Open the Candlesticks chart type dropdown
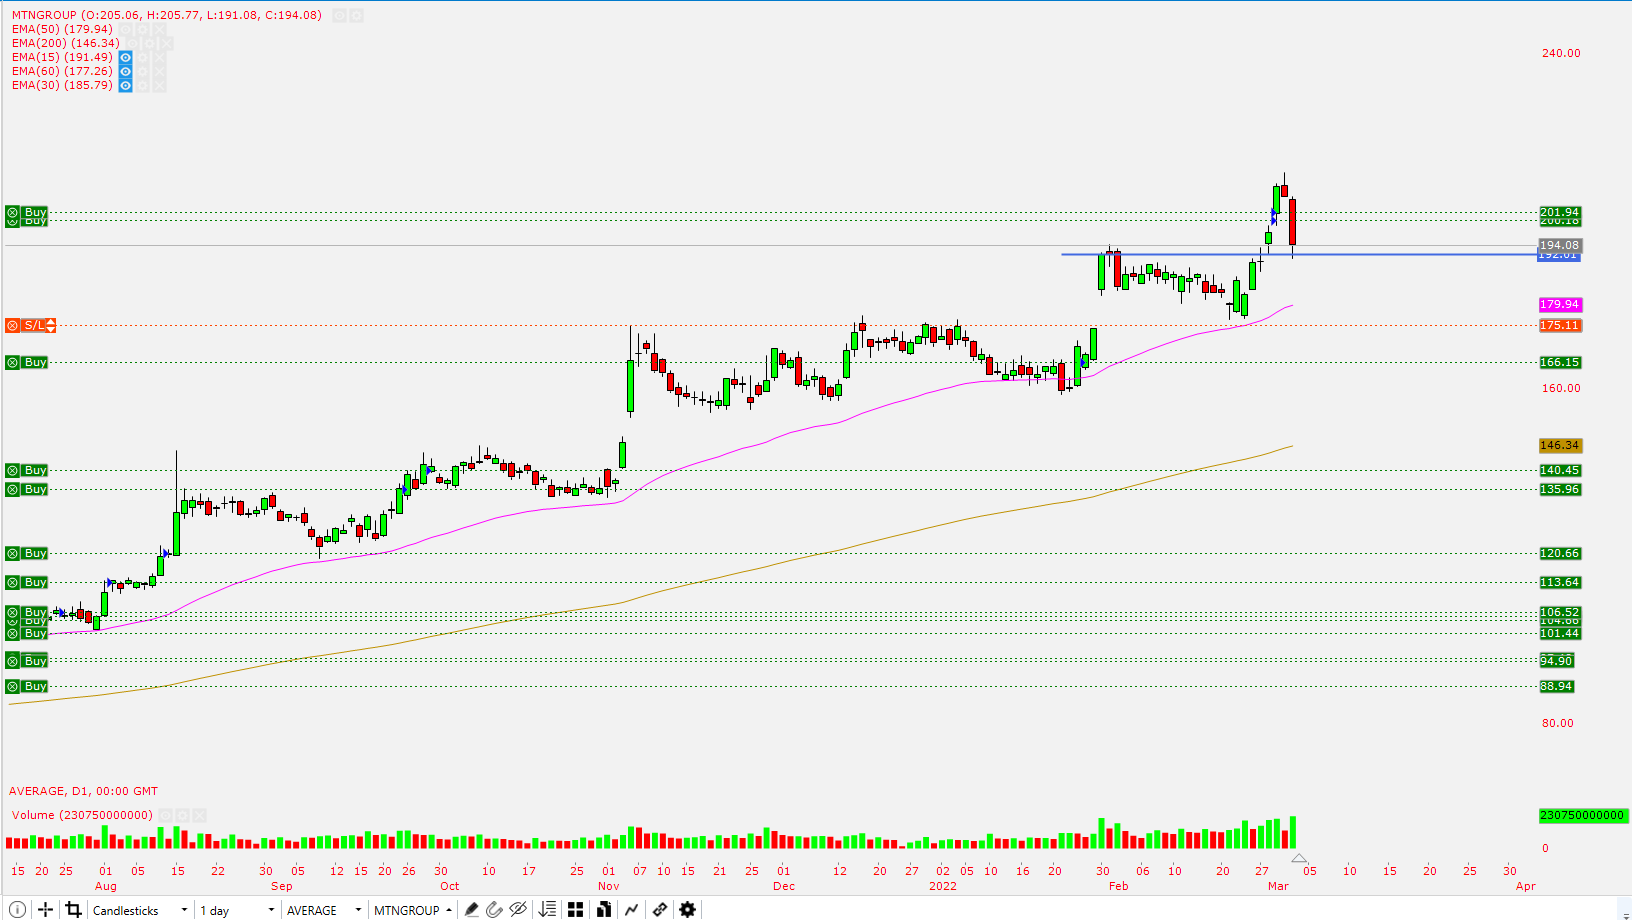The height and width of the screenshot is (920, 1632). tap(140, 910)
